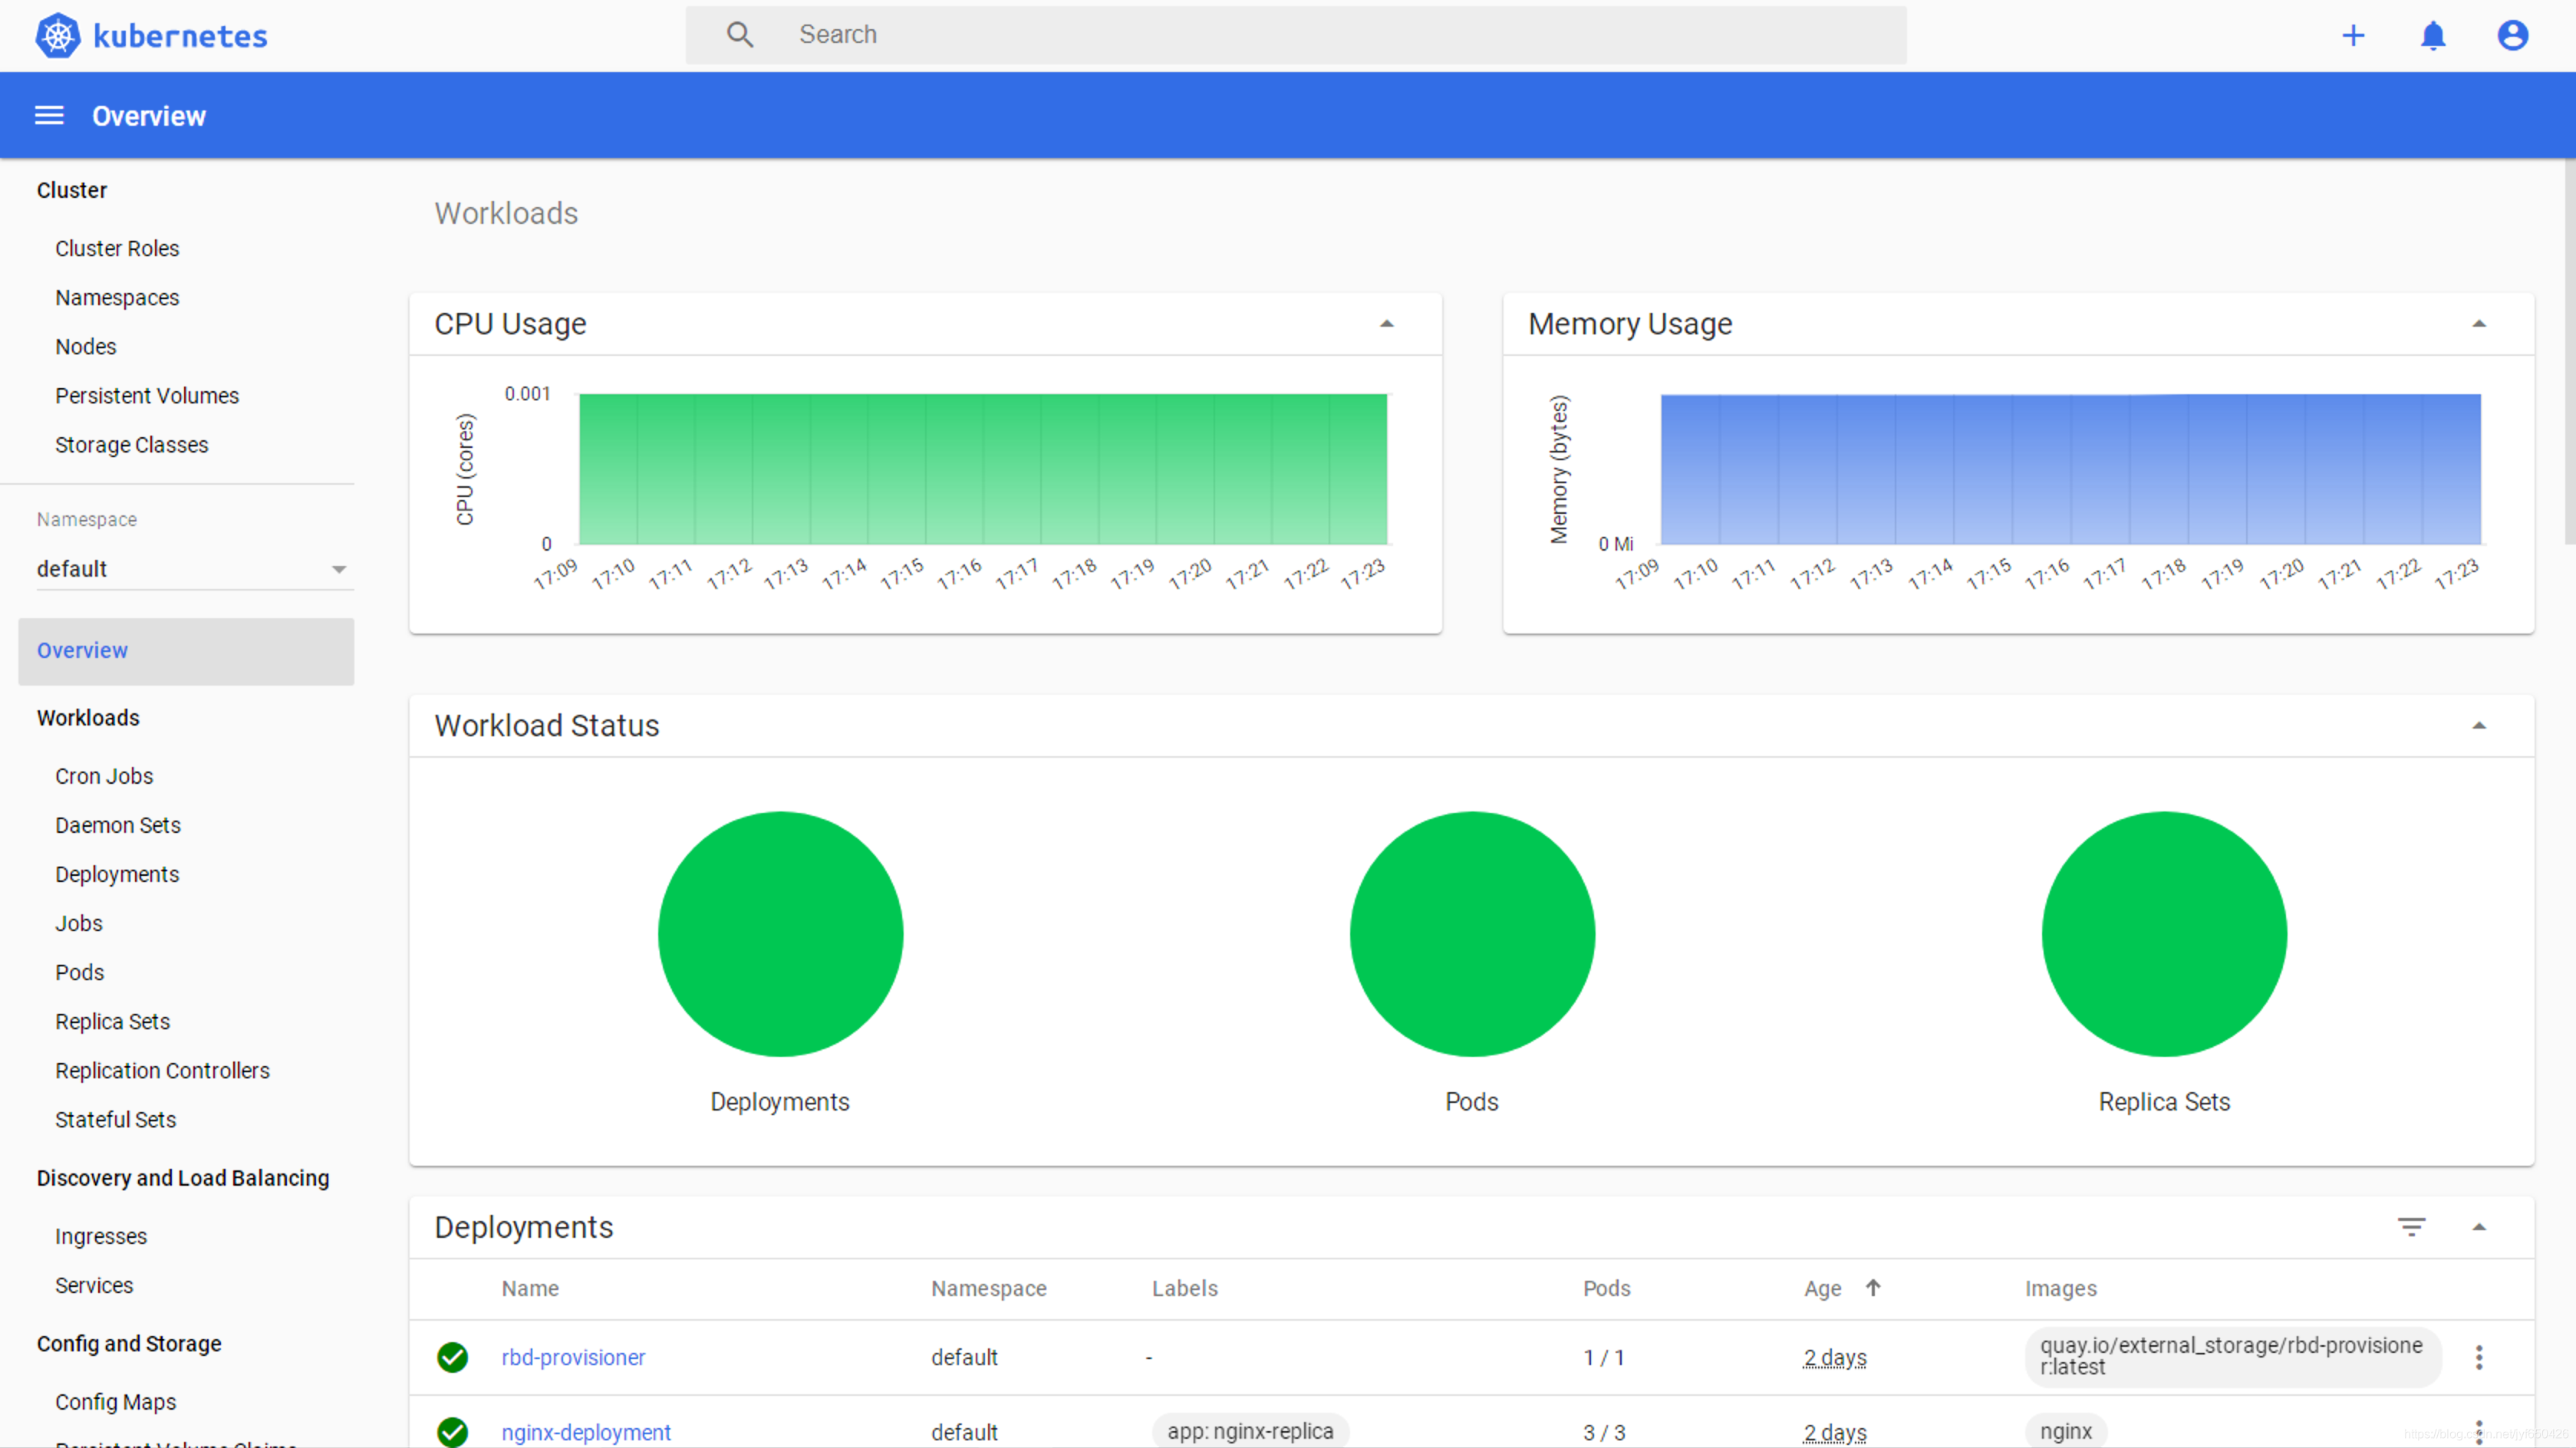2576x1448 pixels.
Task: Open the nginx-deployment link
Action: click(x=586, y=1432)
